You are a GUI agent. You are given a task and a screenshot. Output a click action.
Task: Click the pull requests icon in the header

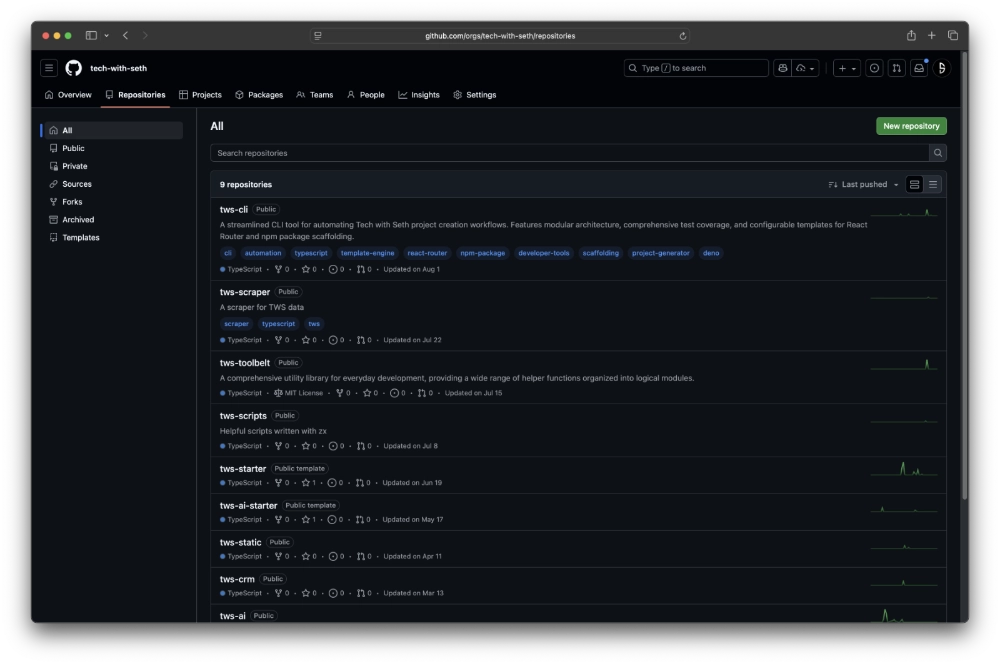(x=897, y=68)
